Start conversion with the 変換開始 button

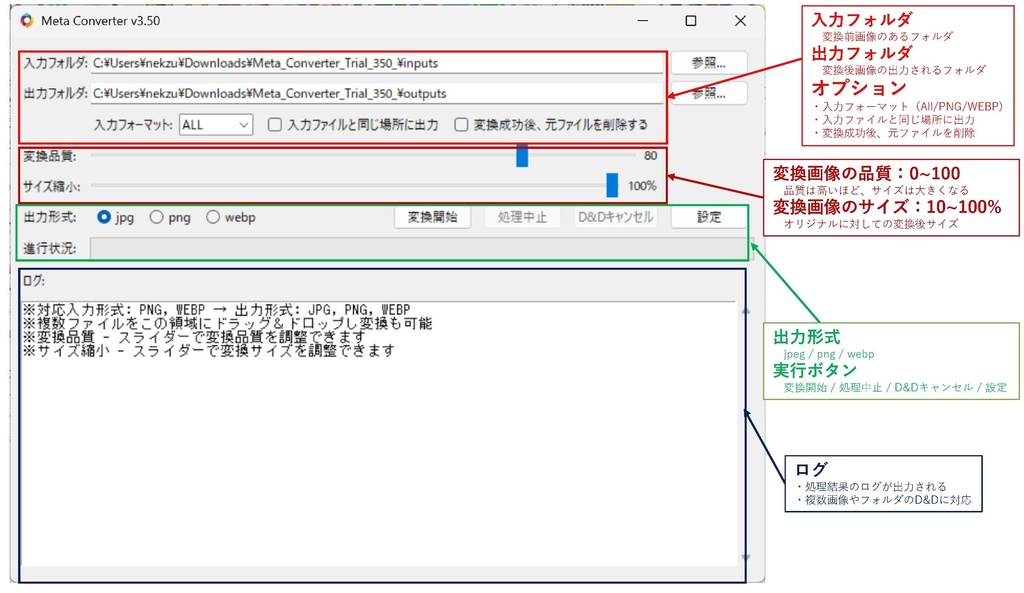coord(431,216)
